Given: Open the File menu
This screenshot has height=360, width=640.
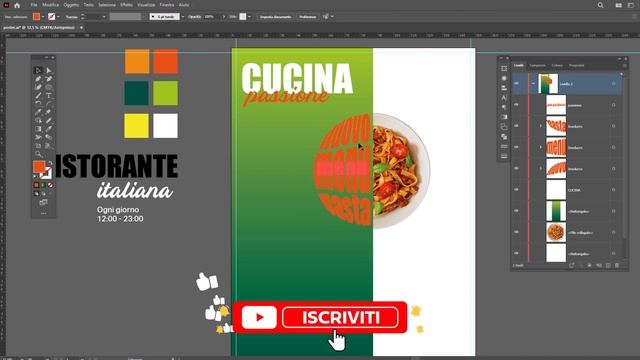Looking at the screenshot, I should [x=34, y=5].
